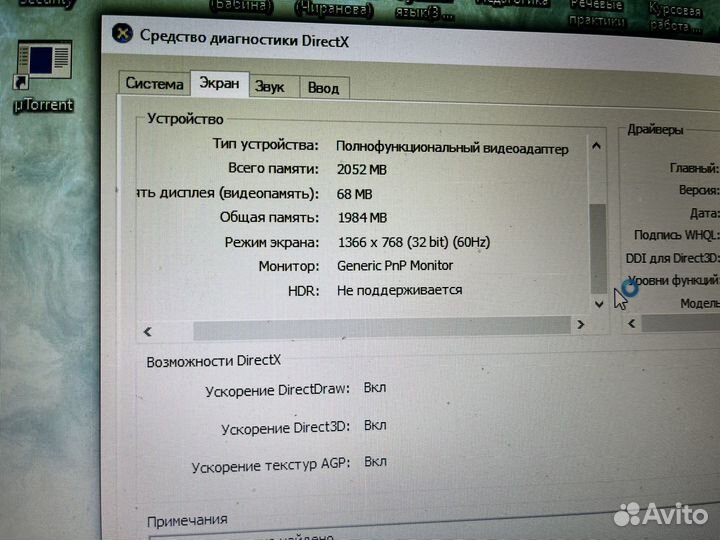Click the vertical scrollbar thumb in Устройство

click(x=598, y=248)
